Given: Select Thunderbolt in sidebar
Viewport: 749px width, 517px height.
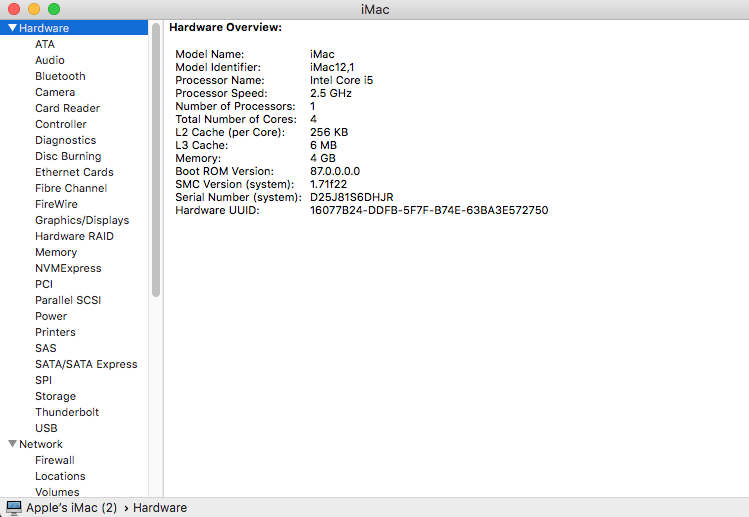Looking at the screenshot, I should point(67,412).
